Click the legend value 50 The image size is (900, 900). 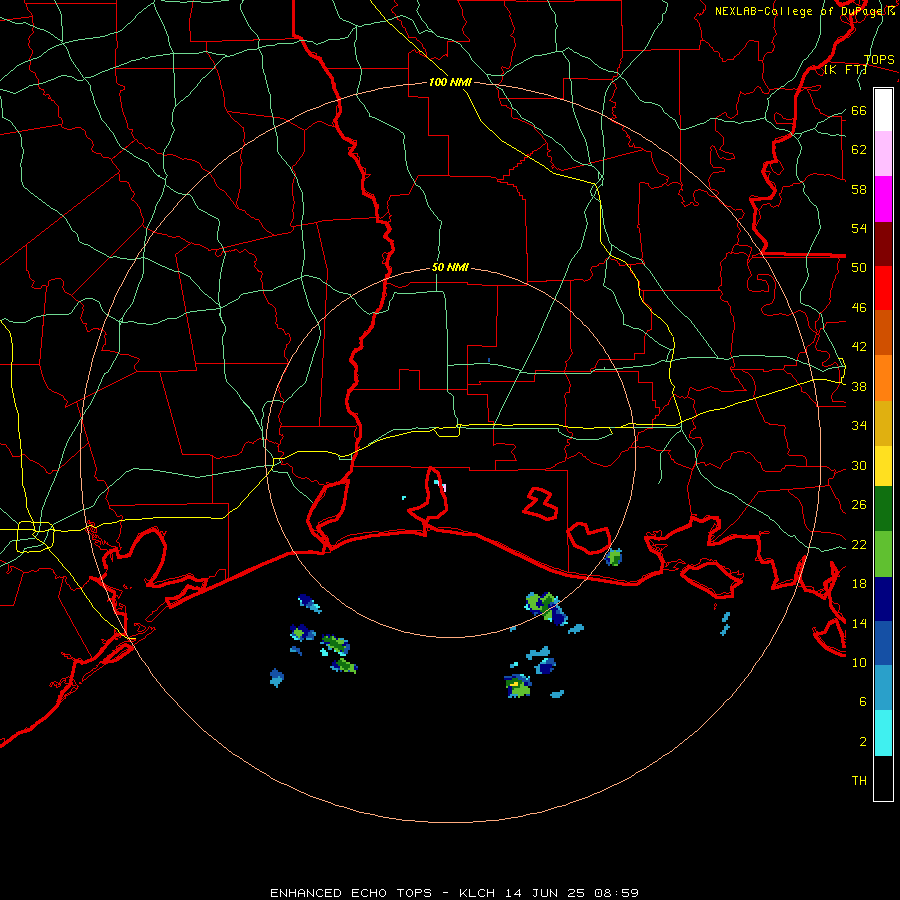click(859, 267)
